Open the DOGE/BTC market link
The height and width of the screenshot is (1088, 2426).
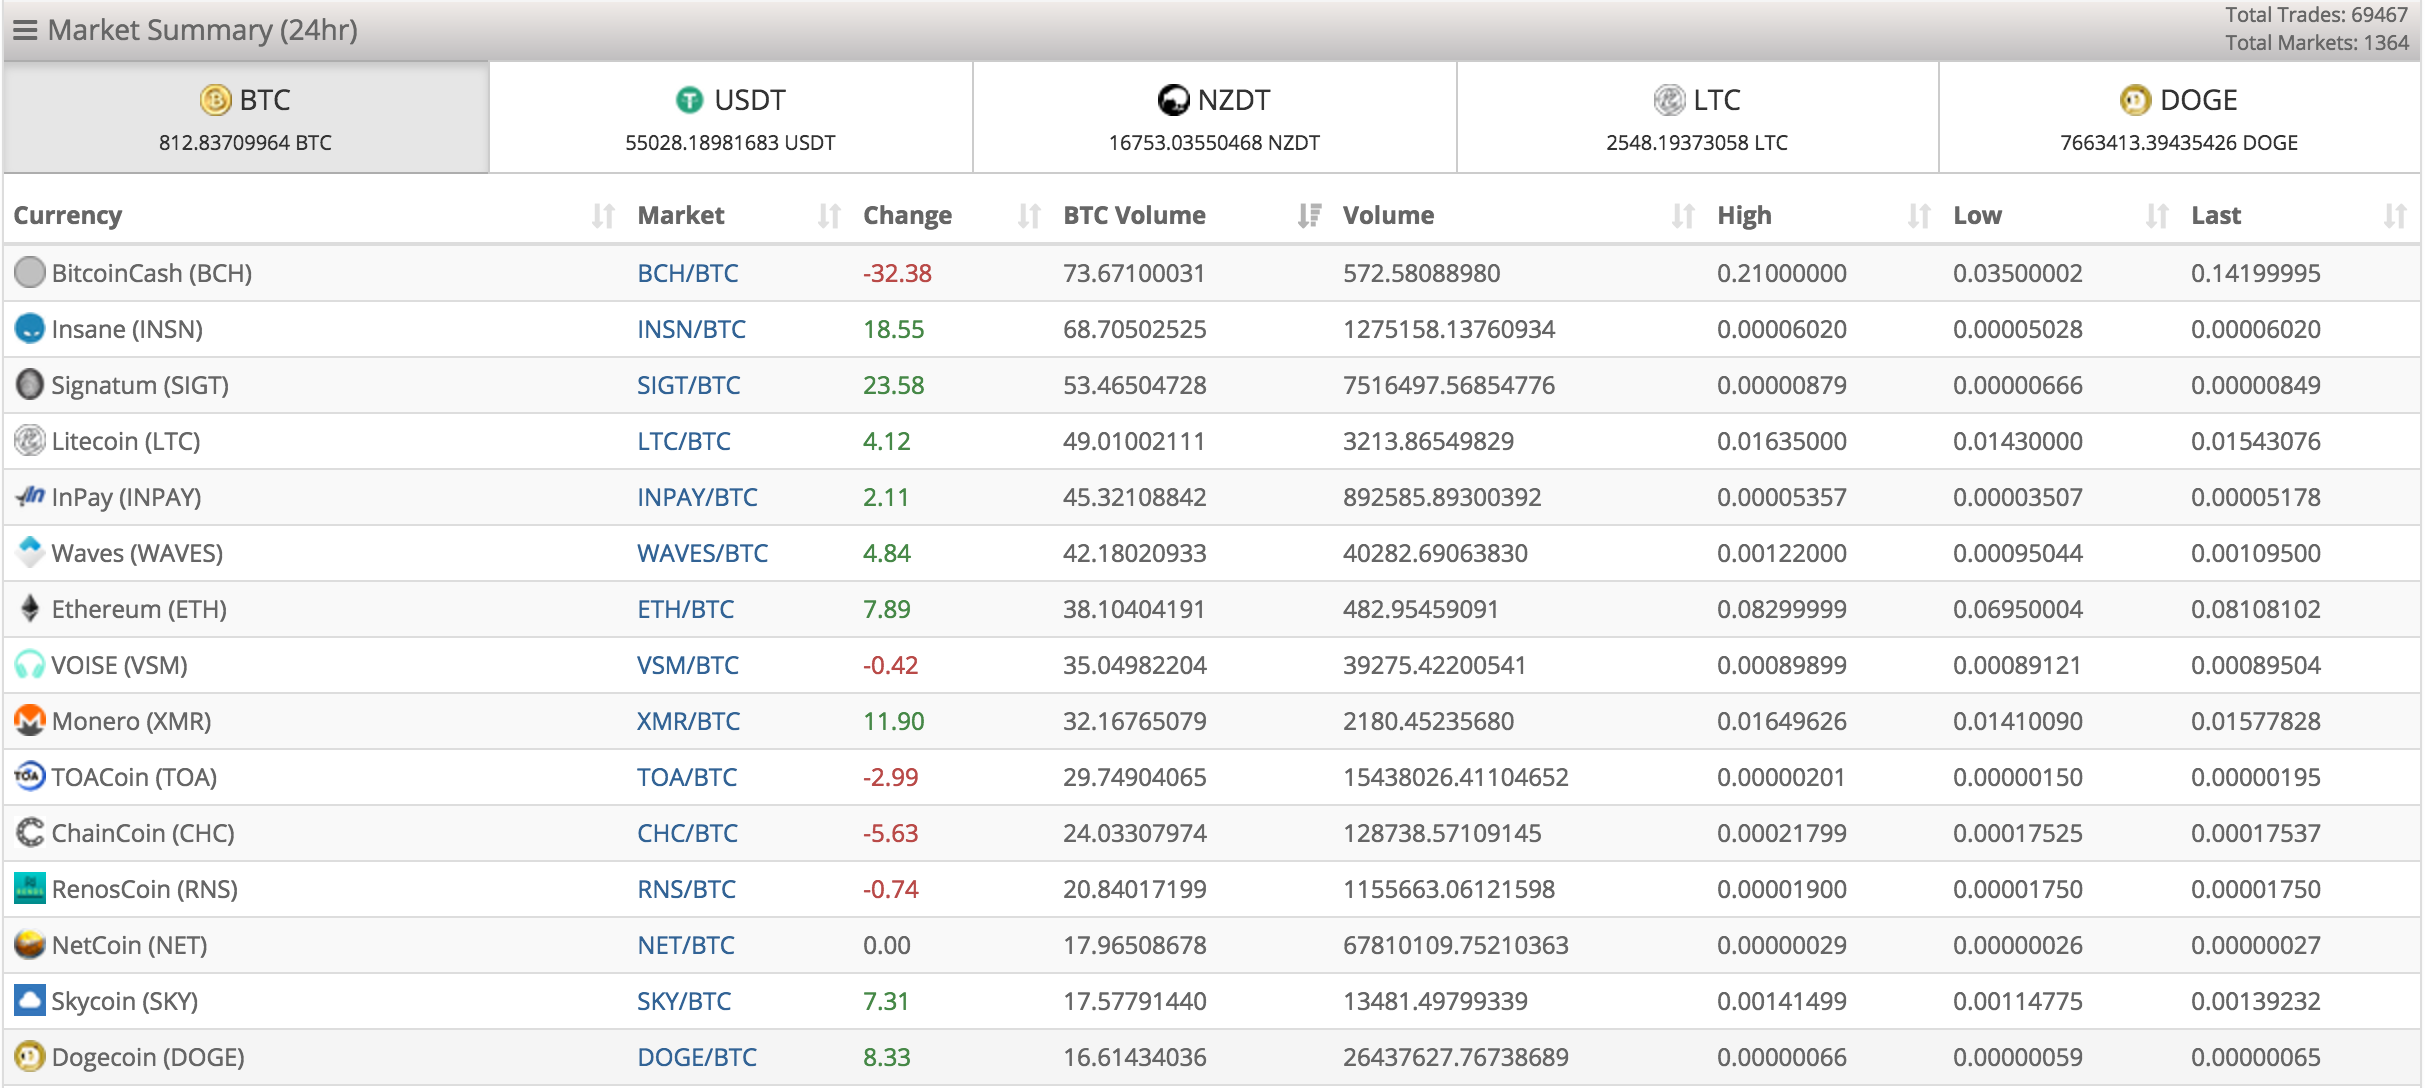click(x=697, y=1057)
